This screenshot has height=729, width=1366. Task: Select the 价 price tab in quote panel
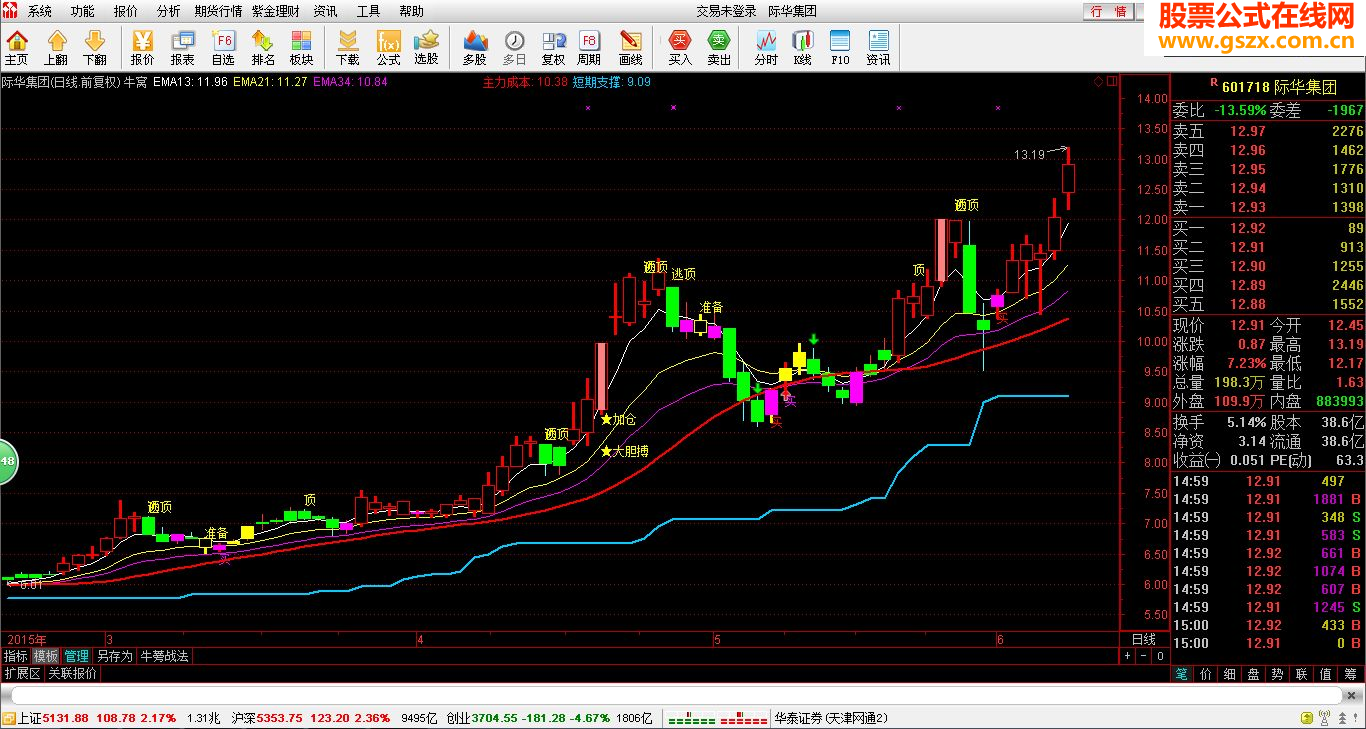[1206, 673]
